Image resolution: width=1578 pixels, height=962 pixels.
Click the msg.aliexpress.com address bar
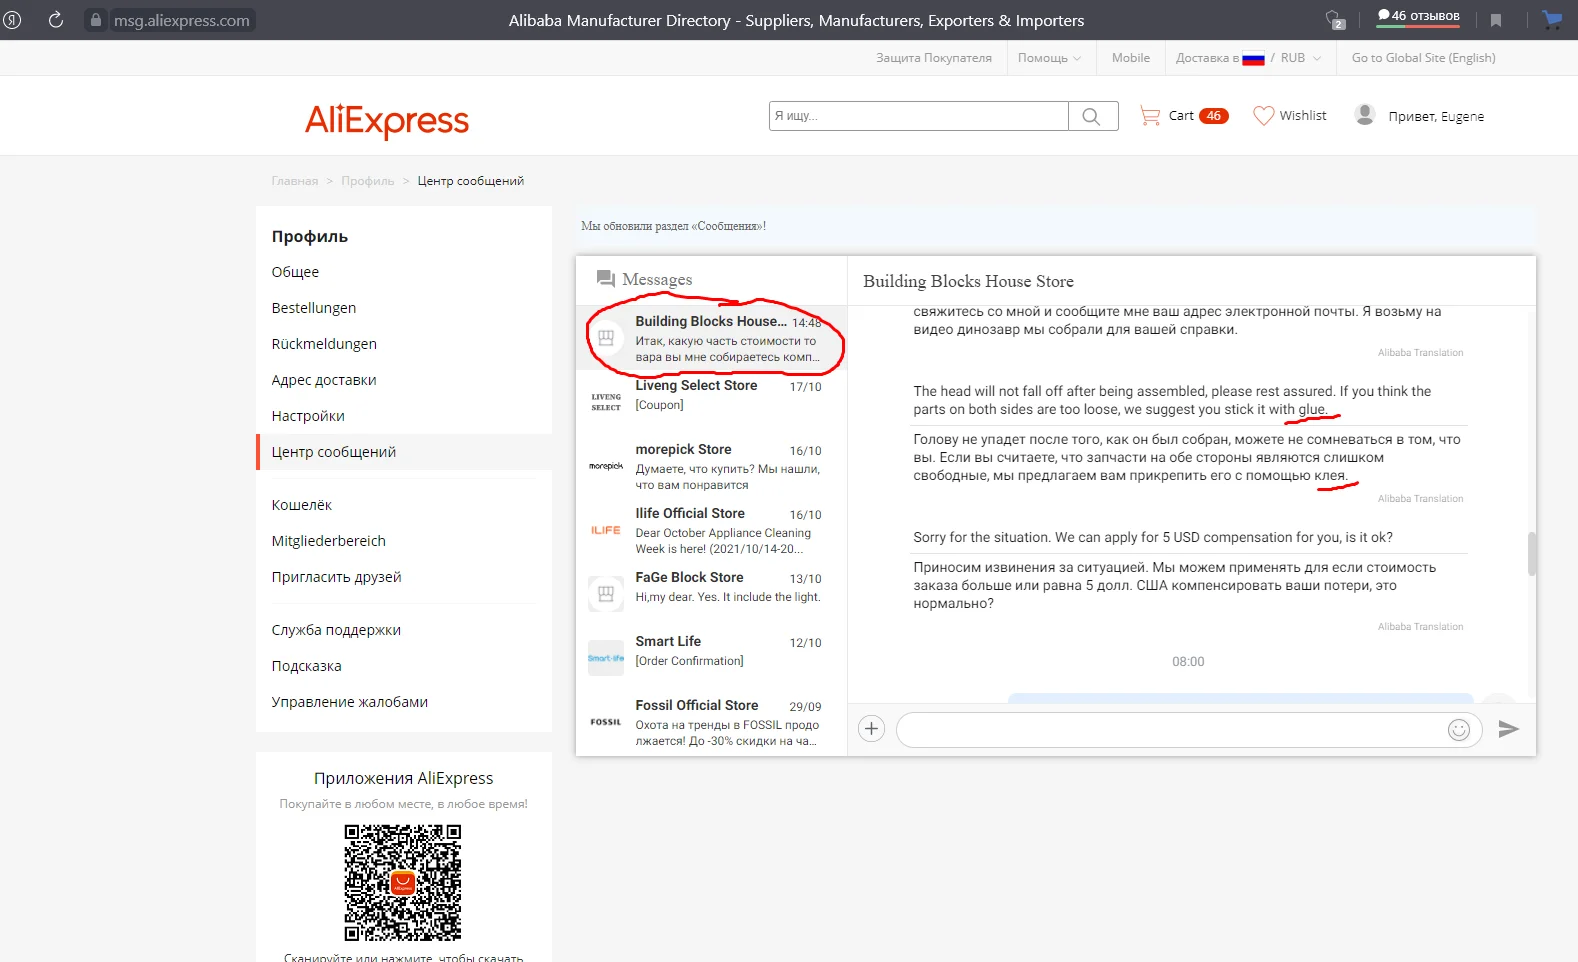[x=181, y=20]
